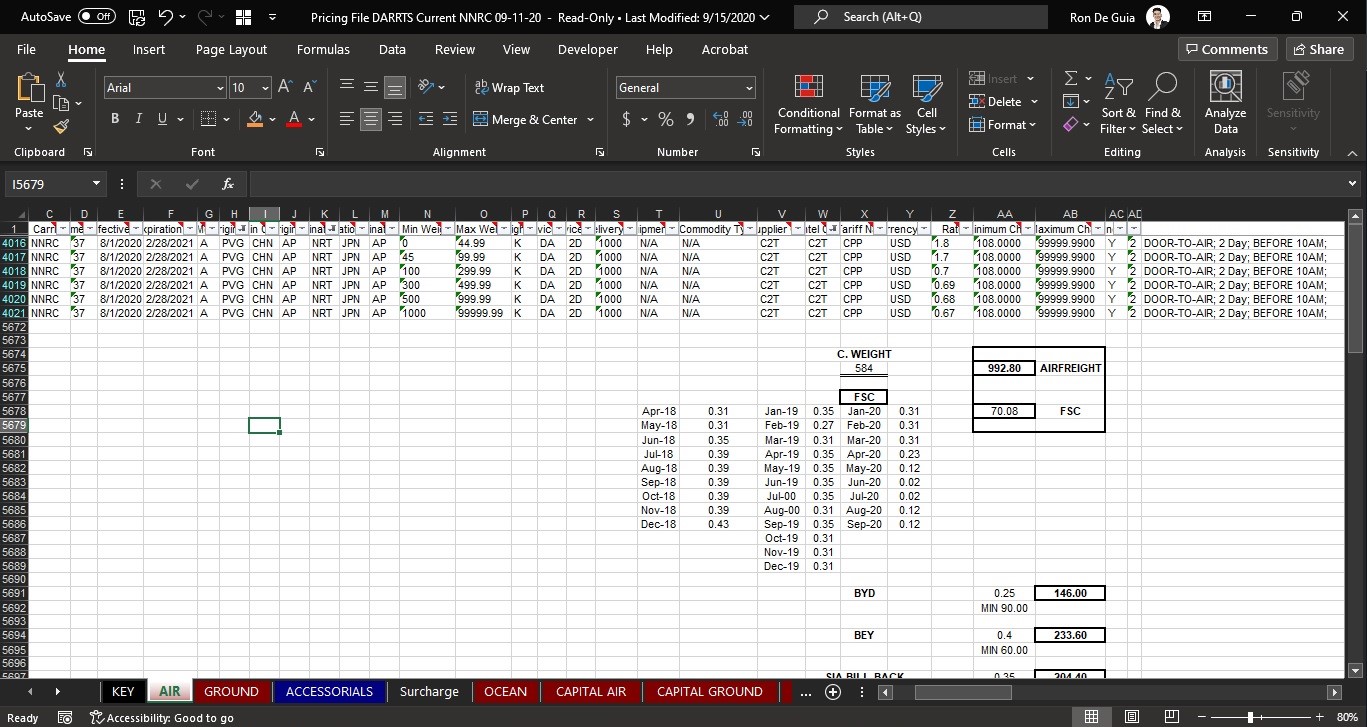This screenshot has height=727, width=1367.
Task: Click the Decrease Decimal icon
Action: click(745, 119)
